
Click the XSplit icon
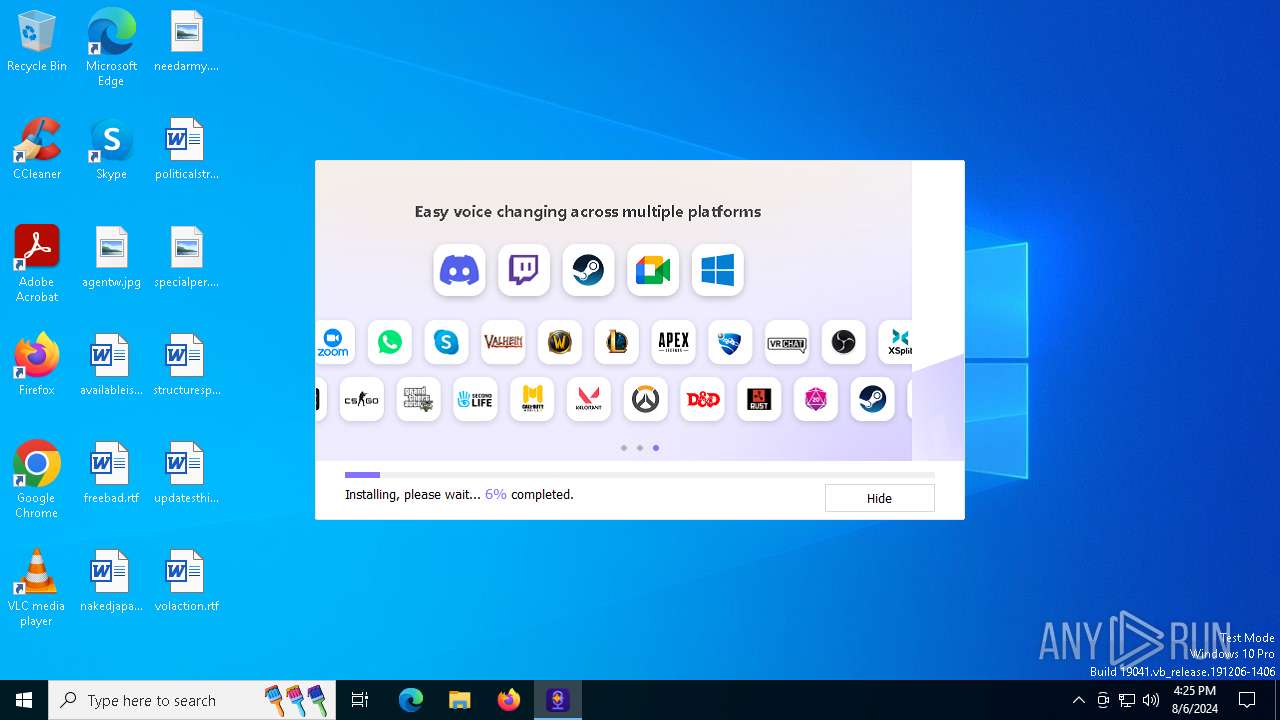point(896,343)
